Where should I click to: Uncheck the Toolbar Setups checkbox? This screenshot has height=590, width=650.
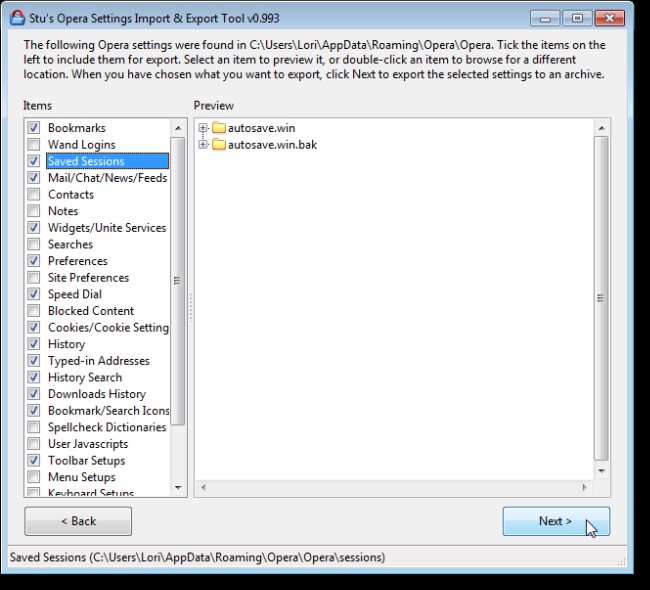point(34,460)
